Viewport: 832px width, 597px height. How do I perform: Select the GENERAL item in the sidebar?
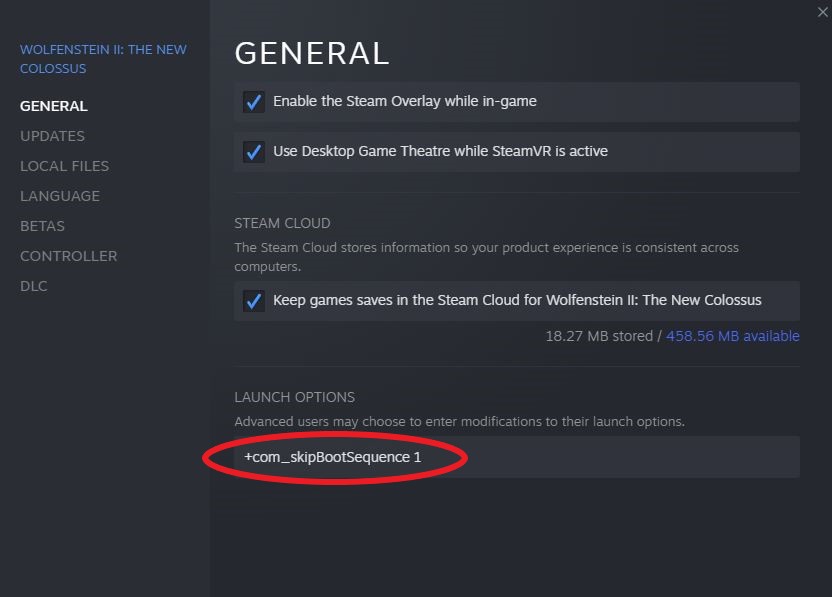54,106
